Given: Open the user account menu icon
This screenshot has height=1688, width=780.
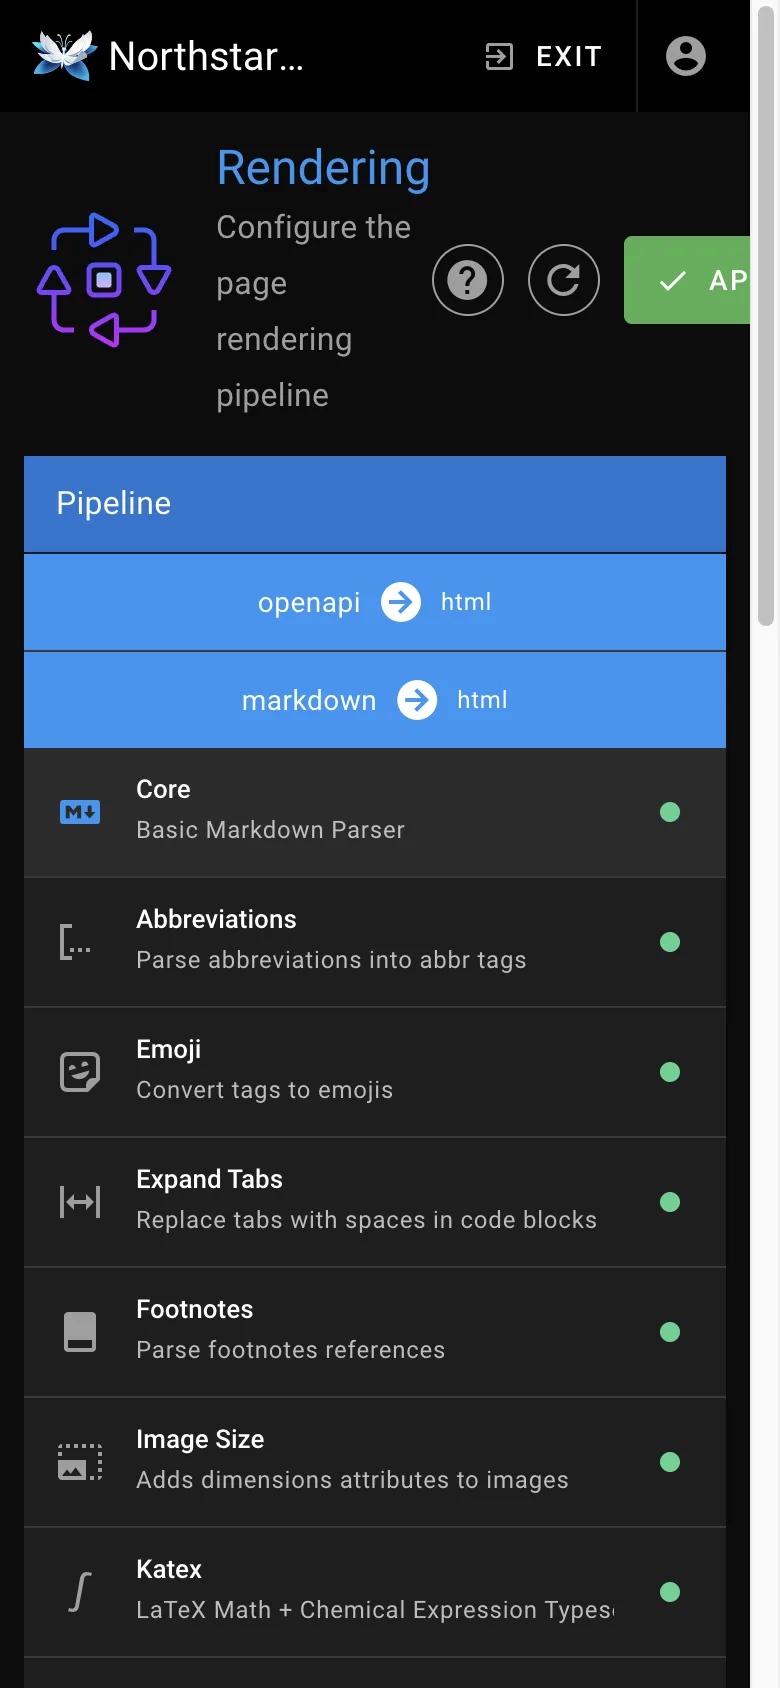Looking at the screenshot, I should pos(686,56).
